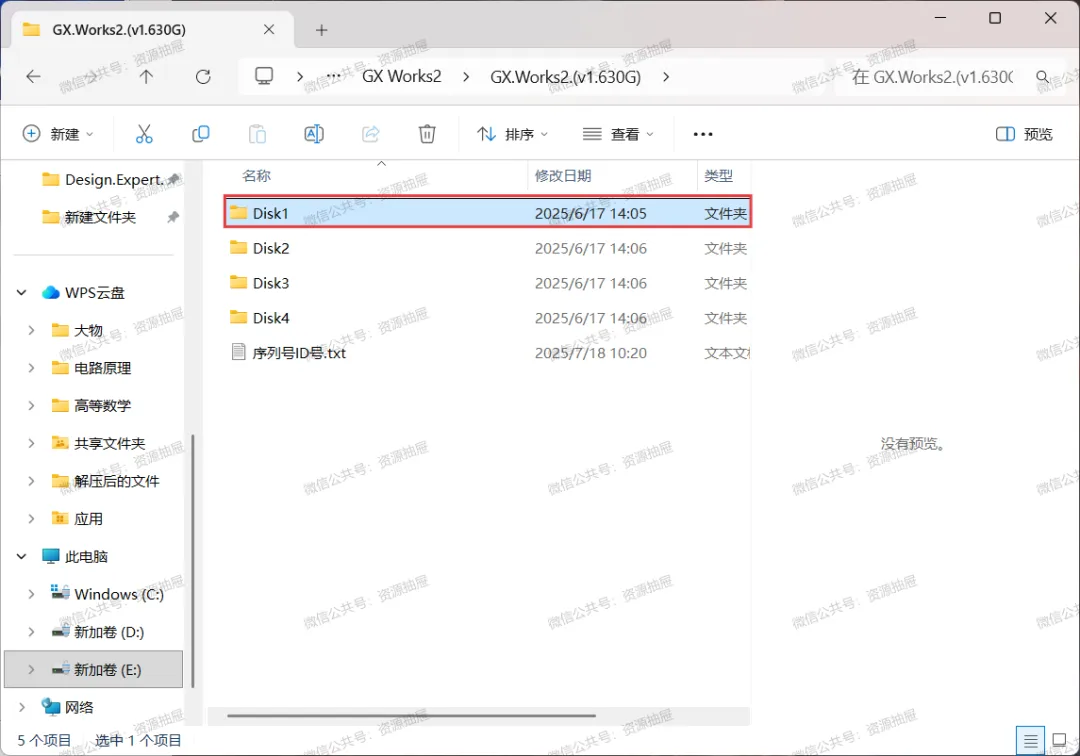Sort by 名称 column header
The image size is (1080, 756).
(x=256, y=176)
